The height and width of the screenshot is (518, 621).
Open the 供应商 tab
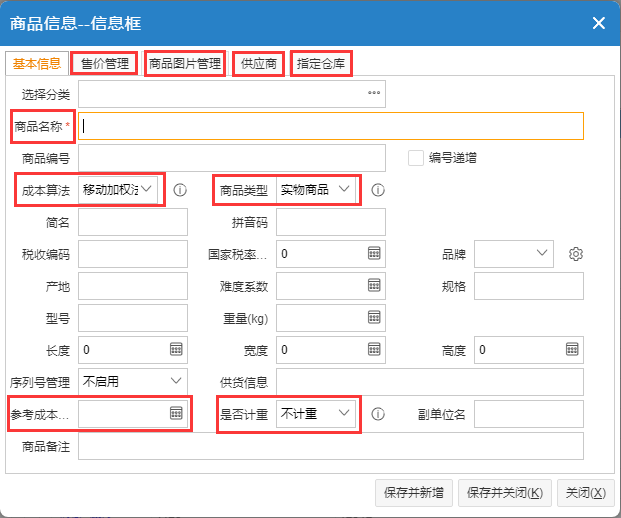[259, 63]
